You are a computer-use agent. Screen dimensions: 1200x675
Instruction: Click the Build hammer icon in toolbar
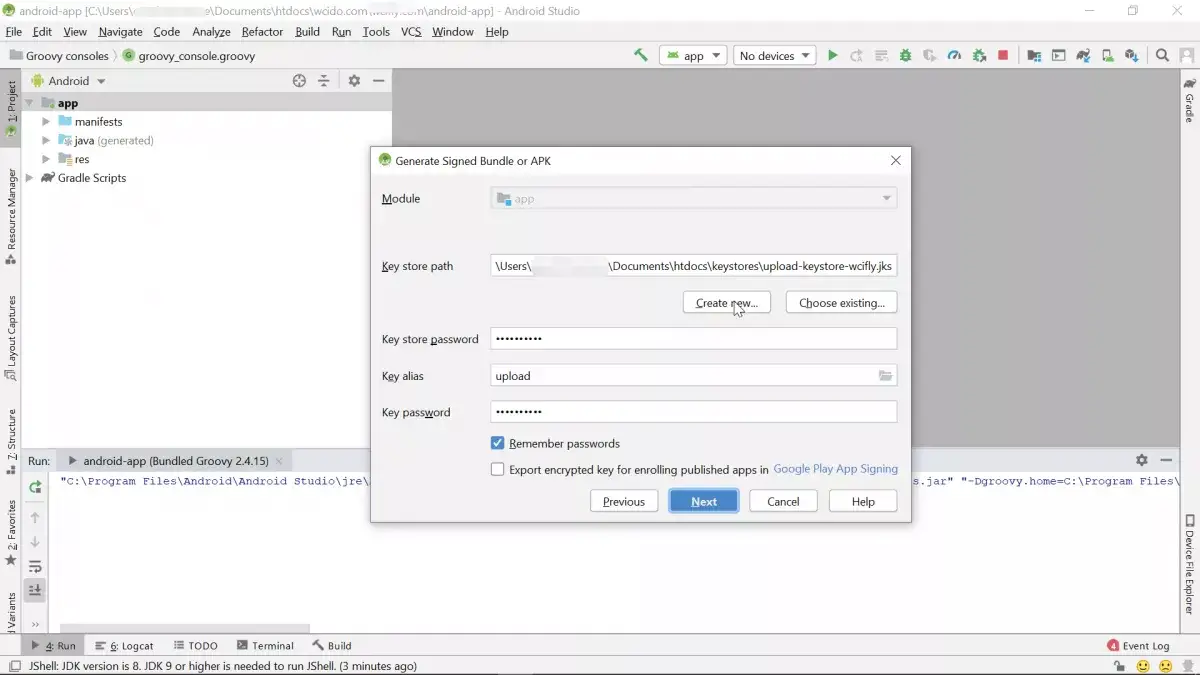click(x=641, y=56)
